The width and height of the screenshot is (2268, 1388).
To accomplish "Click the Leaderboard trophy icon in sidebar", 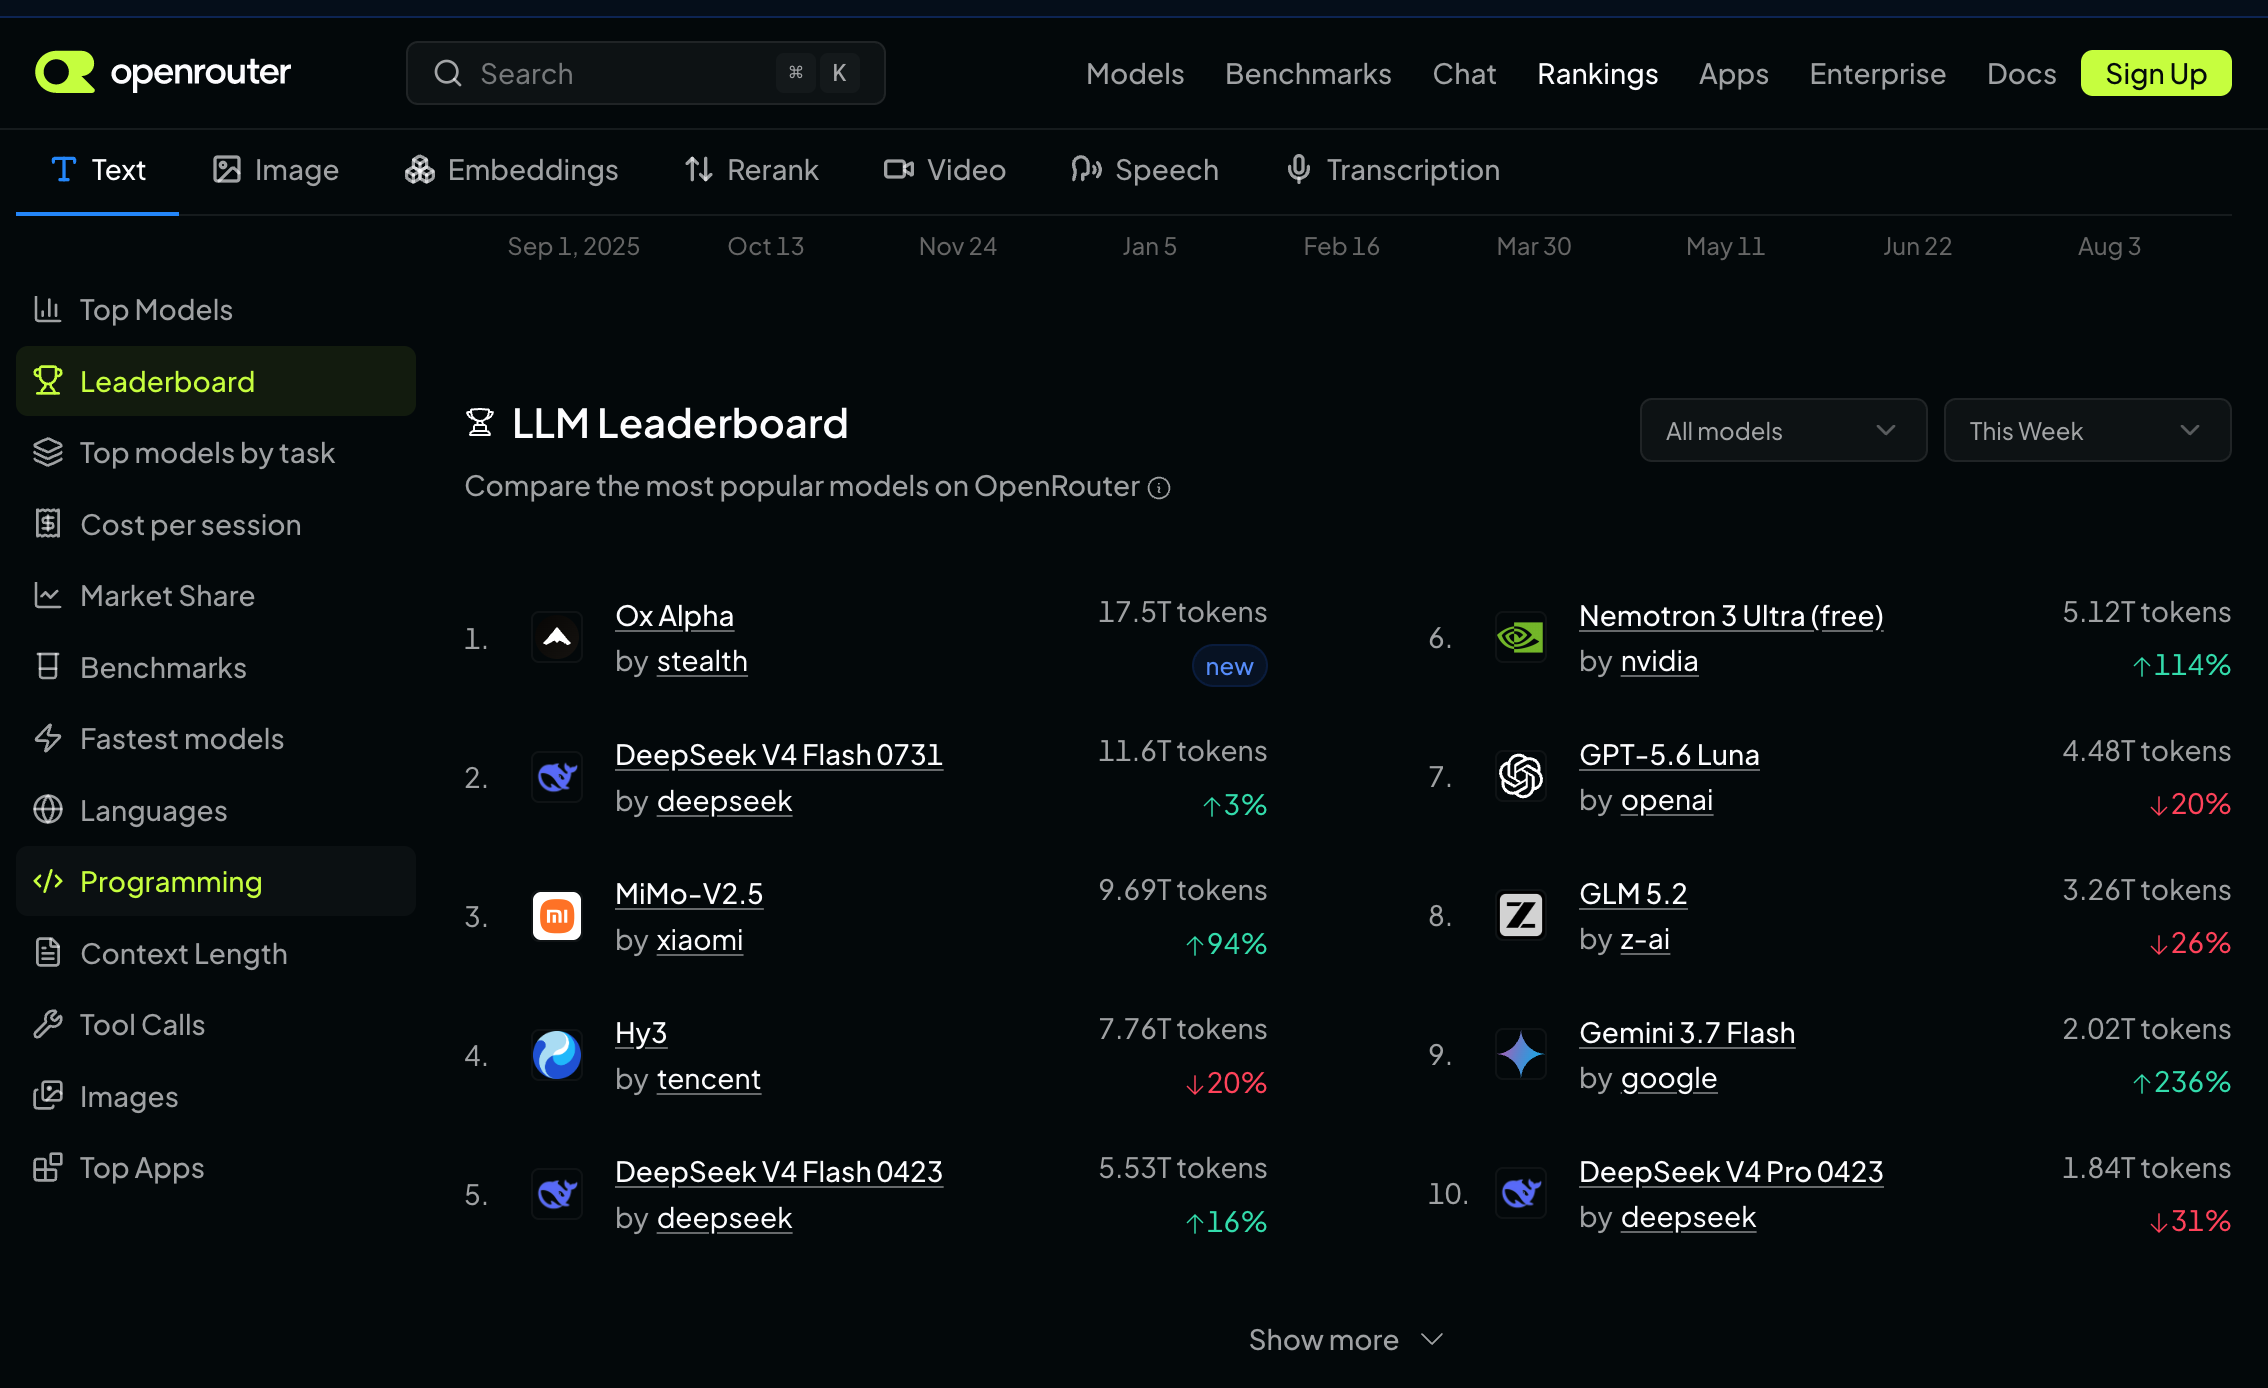I will point(48,381).
